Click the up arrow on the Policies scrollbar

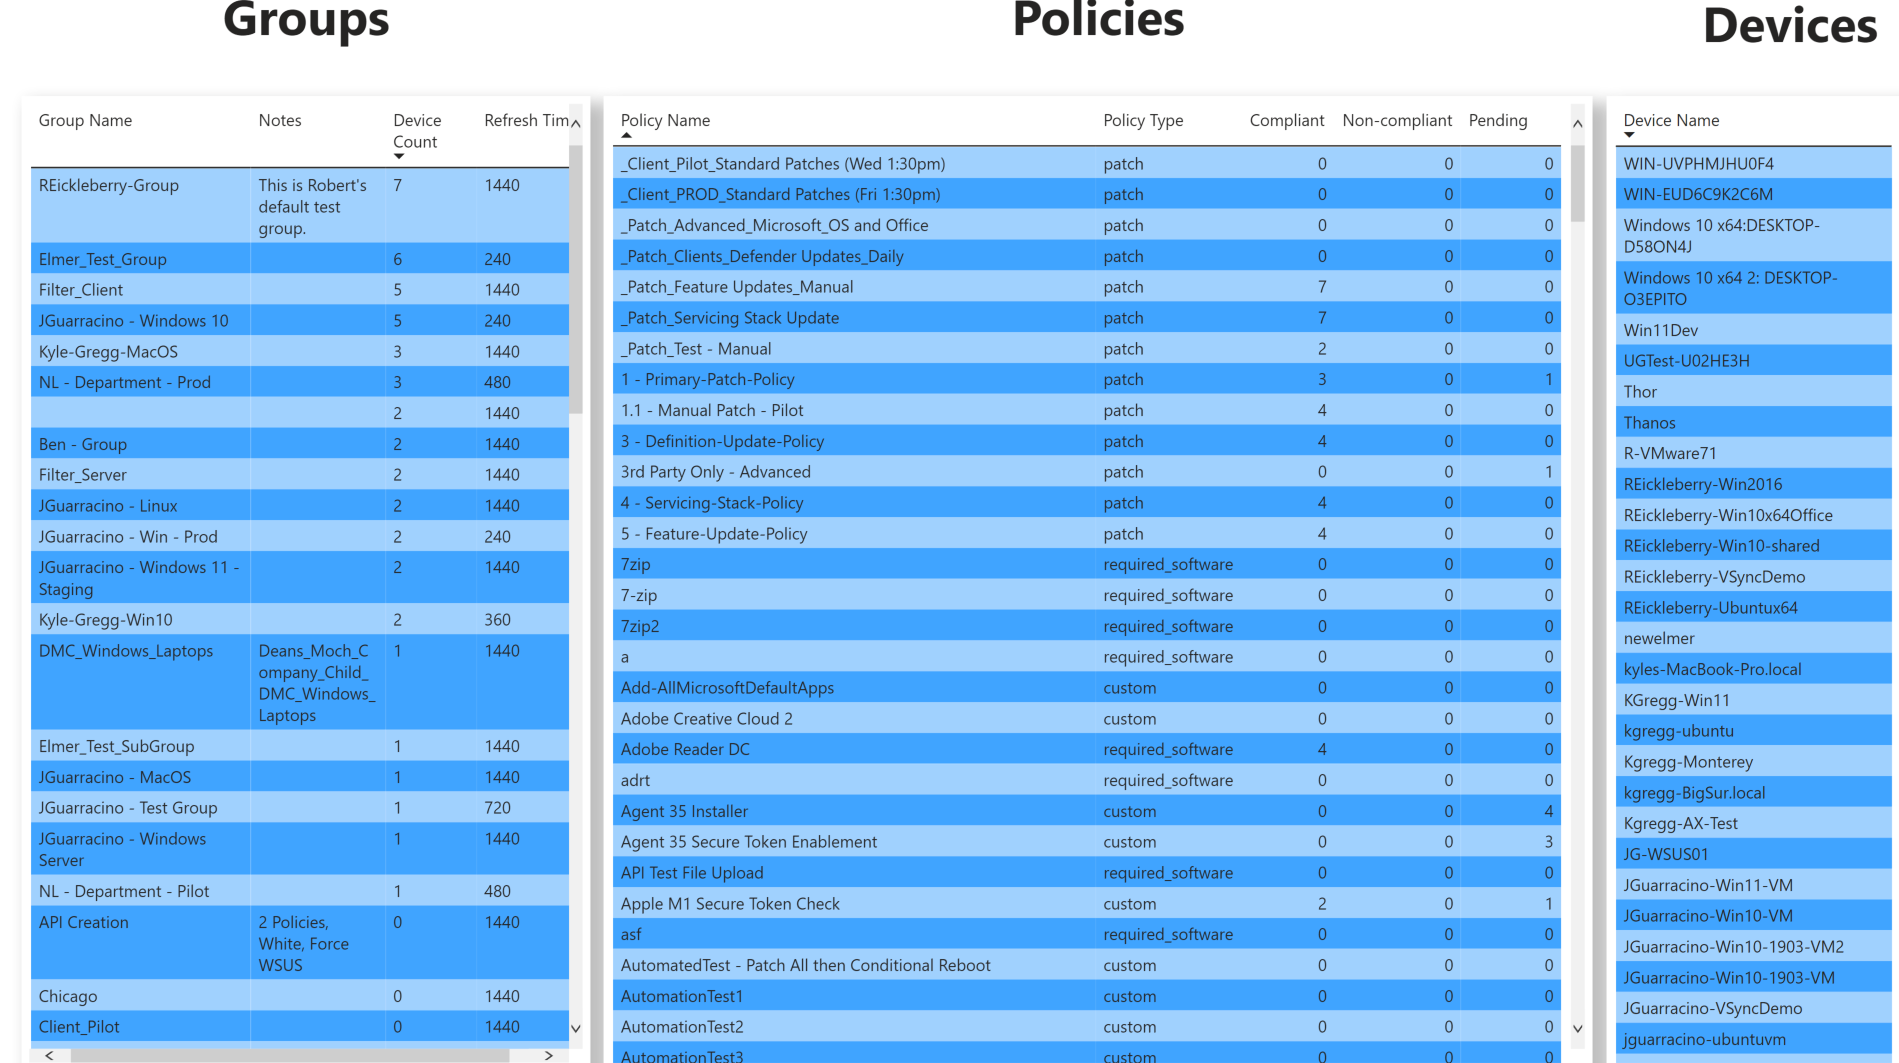pyautogui.click(x=1578, y=121)
